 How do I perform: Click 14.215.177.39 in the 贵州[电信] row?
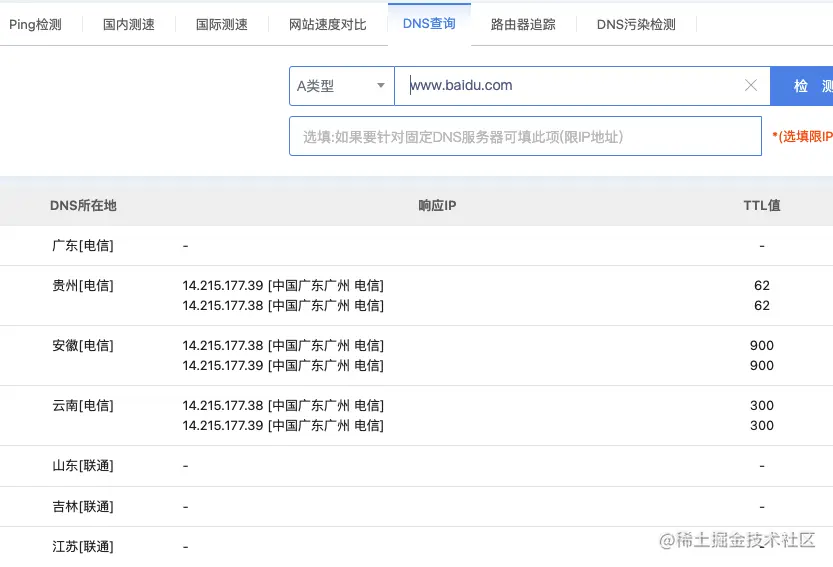coord(223,285)
